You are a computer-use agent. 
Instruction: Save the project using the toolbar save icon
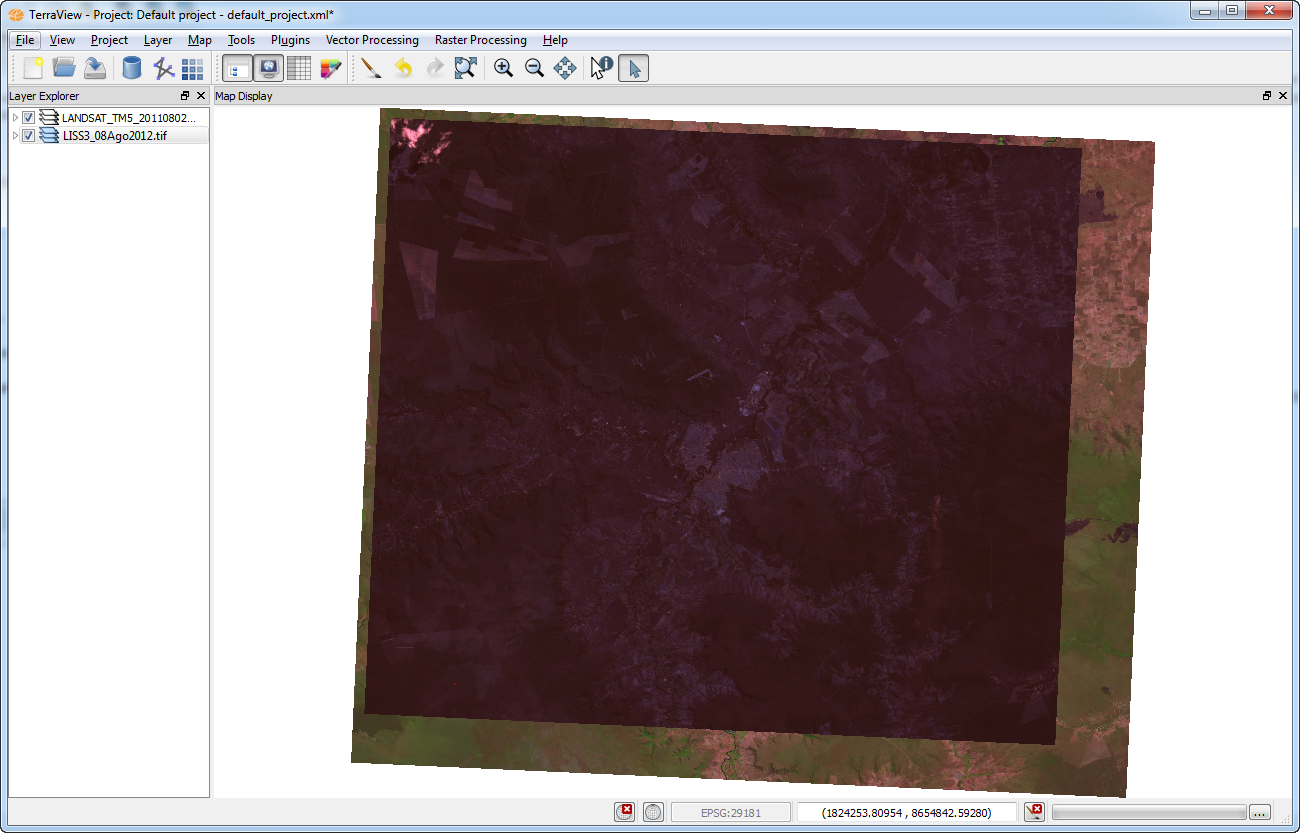point(95,68)
